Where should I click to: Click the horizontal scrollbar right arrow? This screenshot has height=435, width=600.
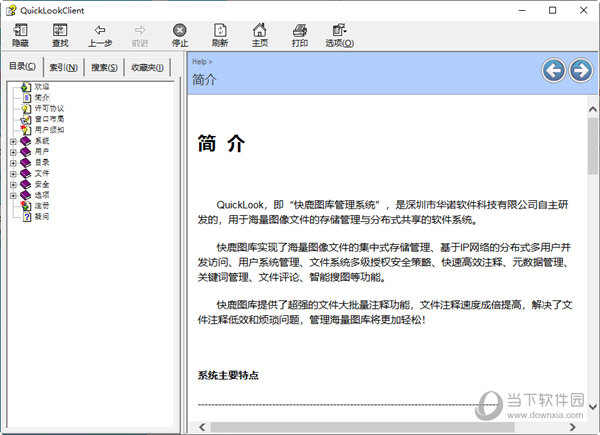[572, 427]
